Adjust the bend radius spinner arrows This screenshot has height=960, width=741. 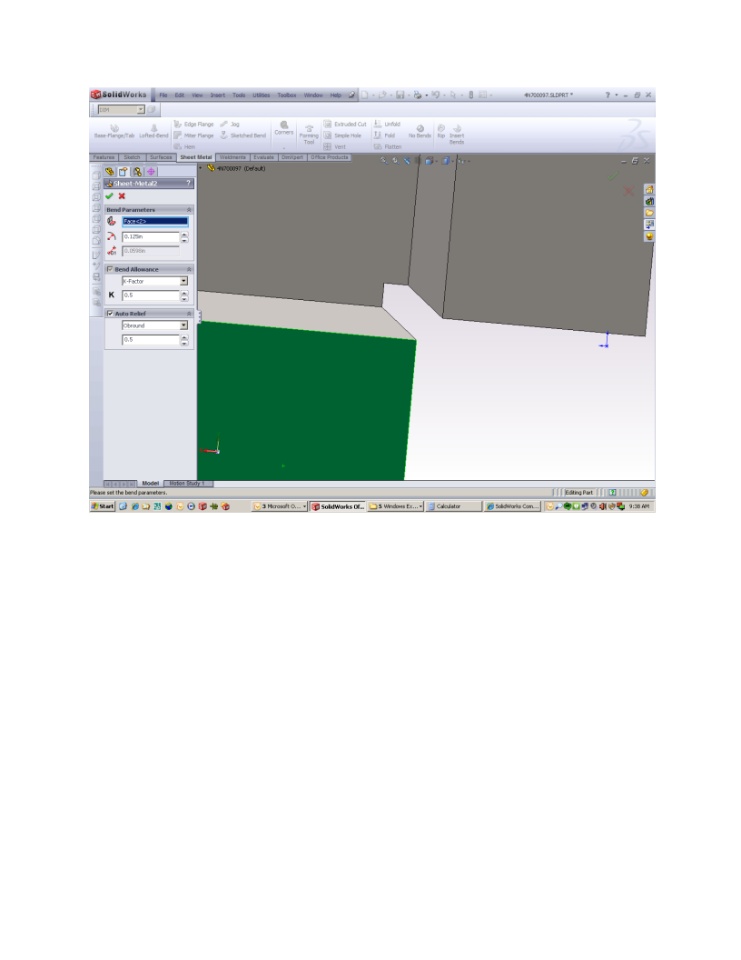[184, 237]
